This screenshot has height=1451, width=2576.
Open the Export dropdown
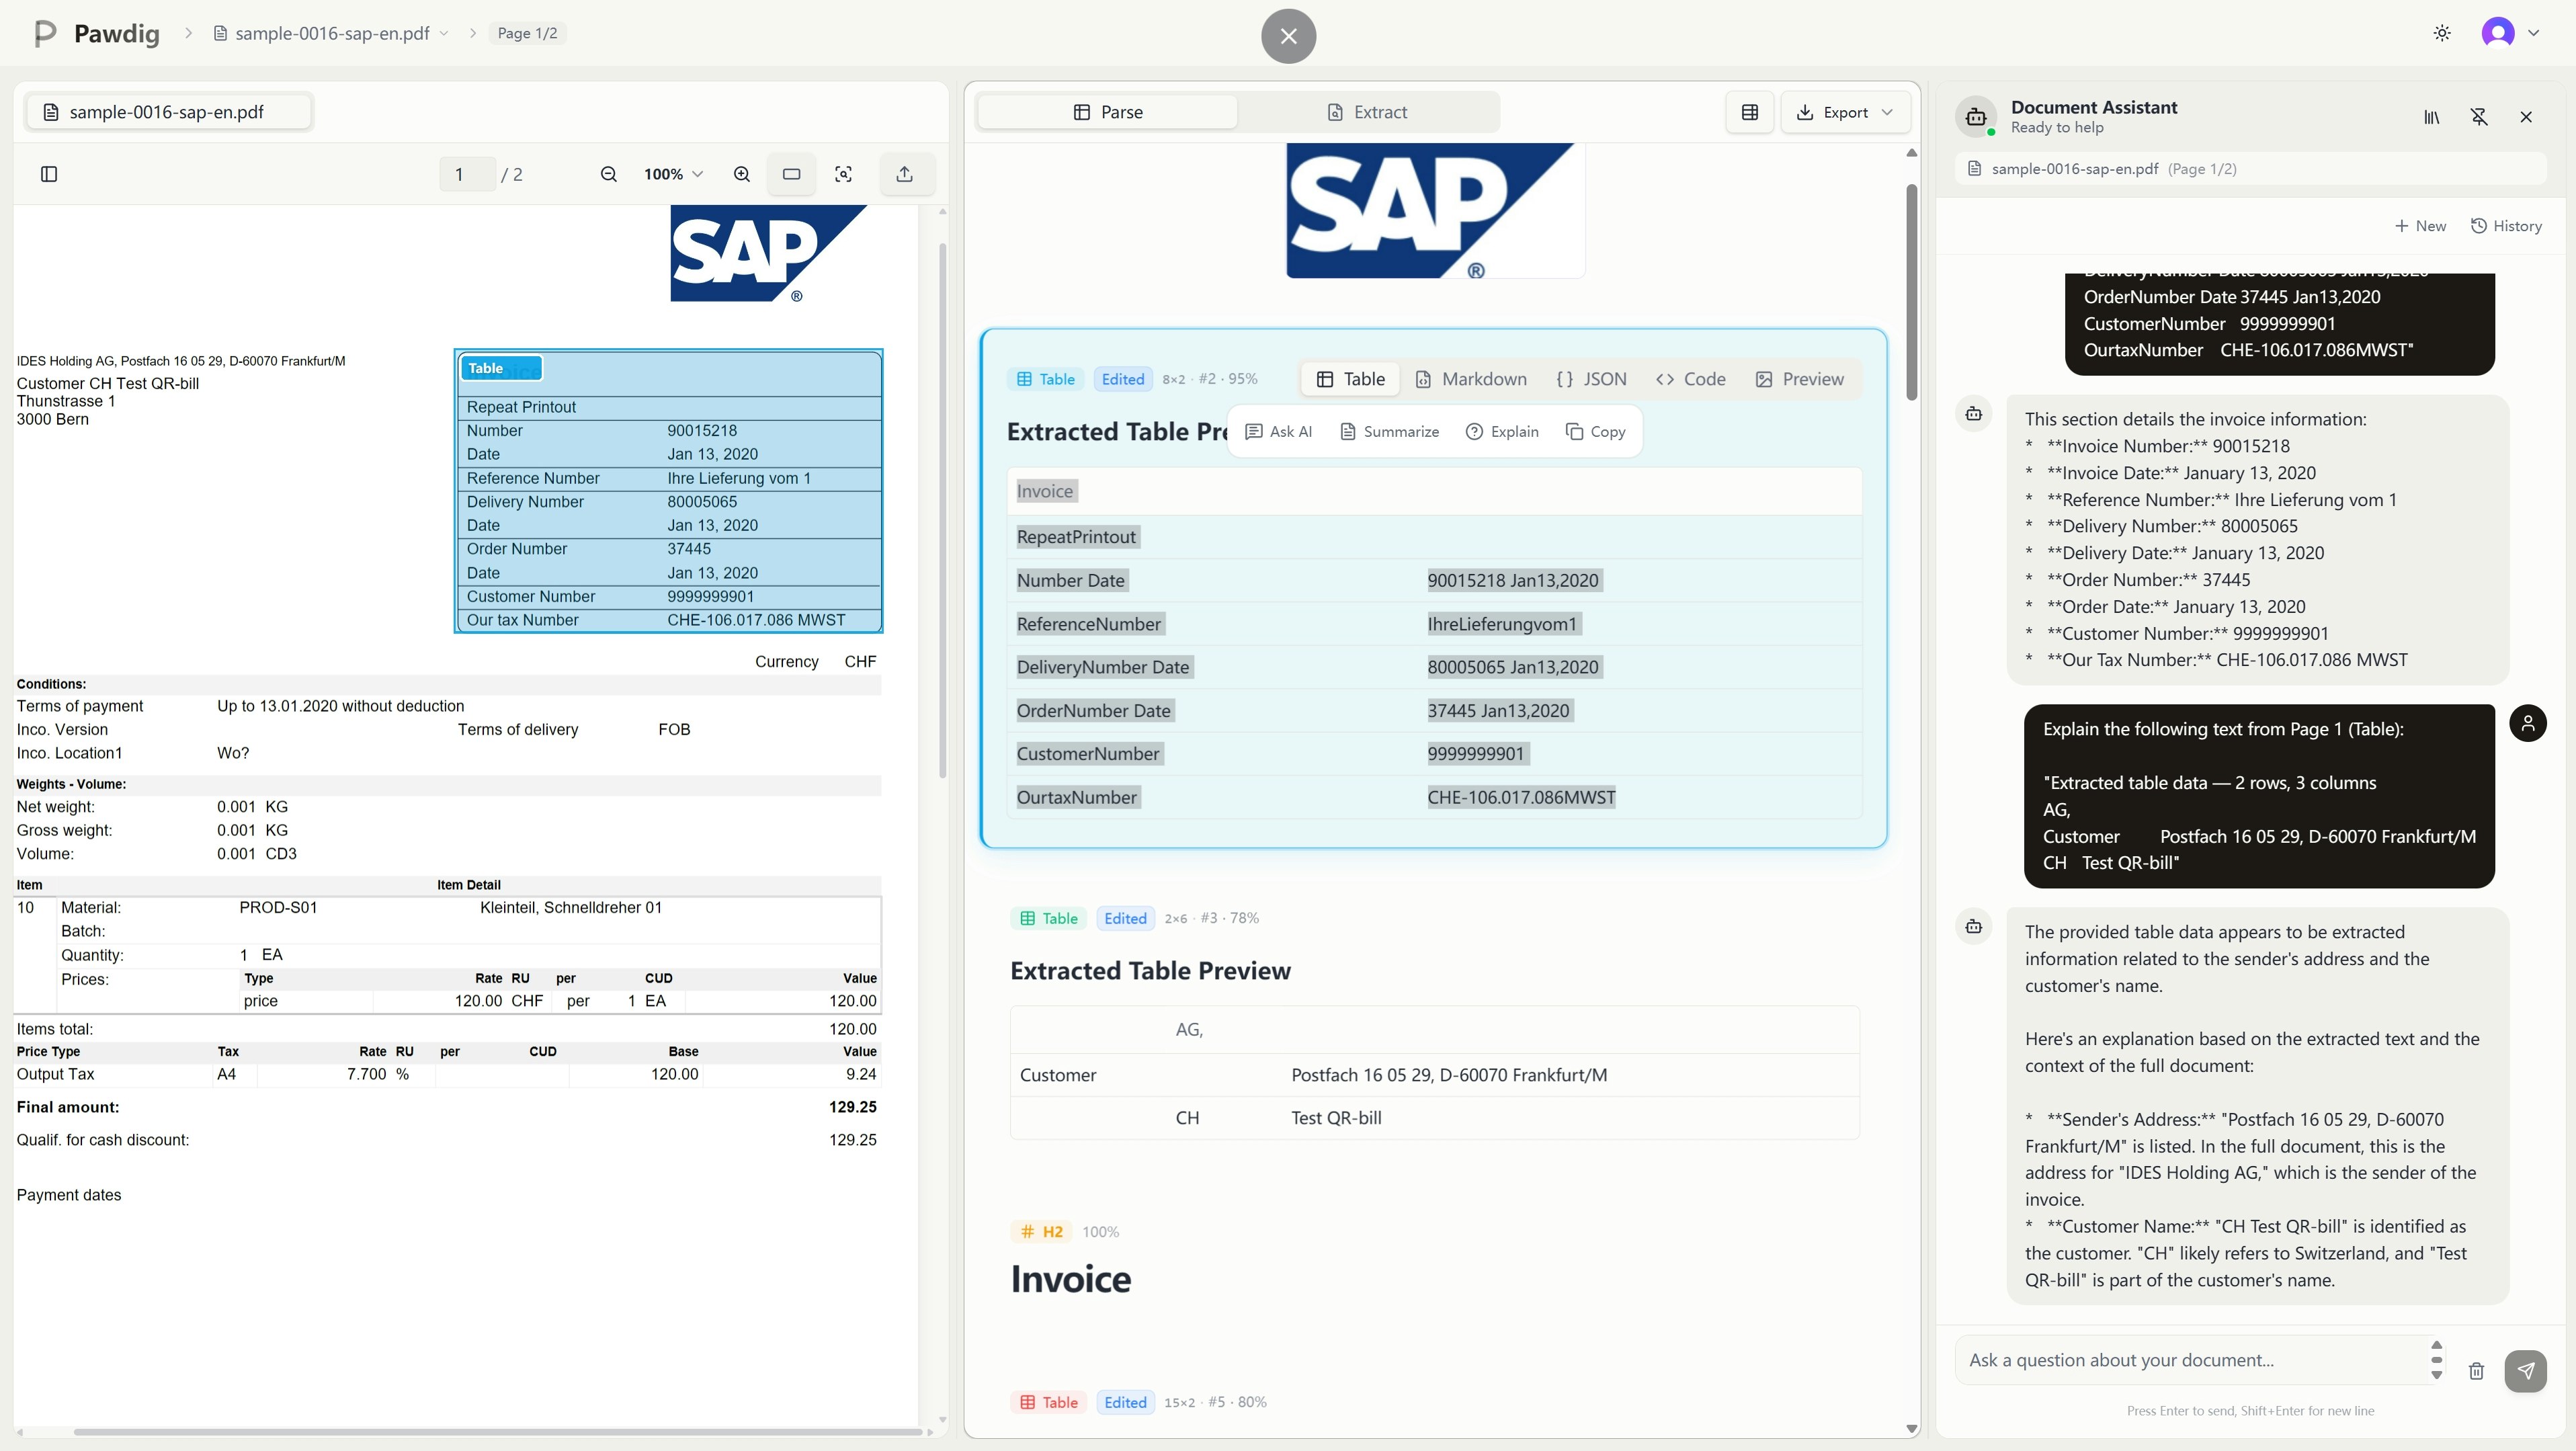1845,112
